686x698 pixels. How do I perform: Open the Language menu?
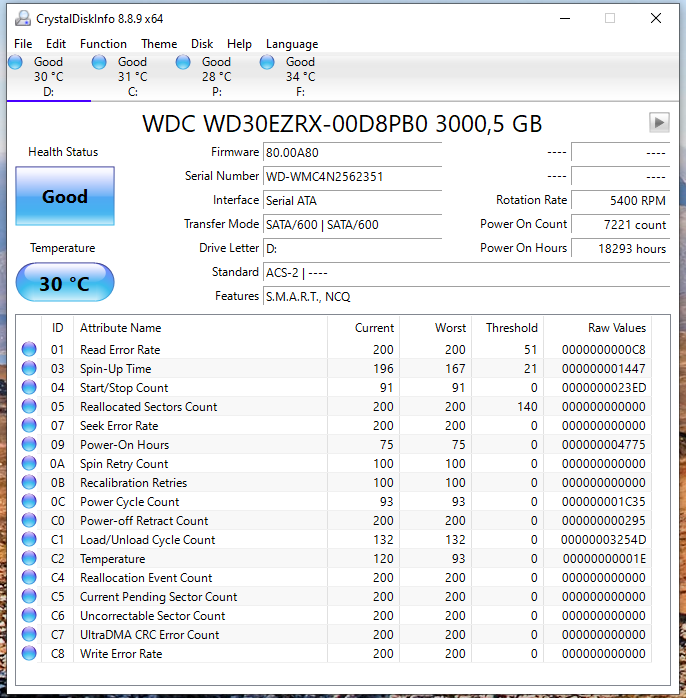(292, 44)
